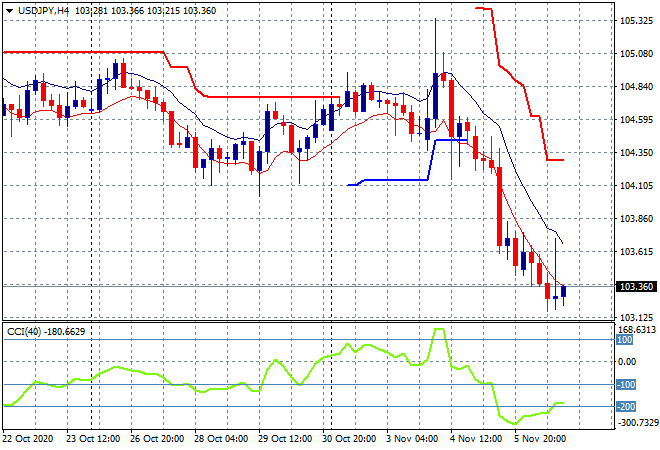Screen dimensions: 660x450
Task: Click the 168.6313 CCI scale maximum label
Action: coord(636,329)
